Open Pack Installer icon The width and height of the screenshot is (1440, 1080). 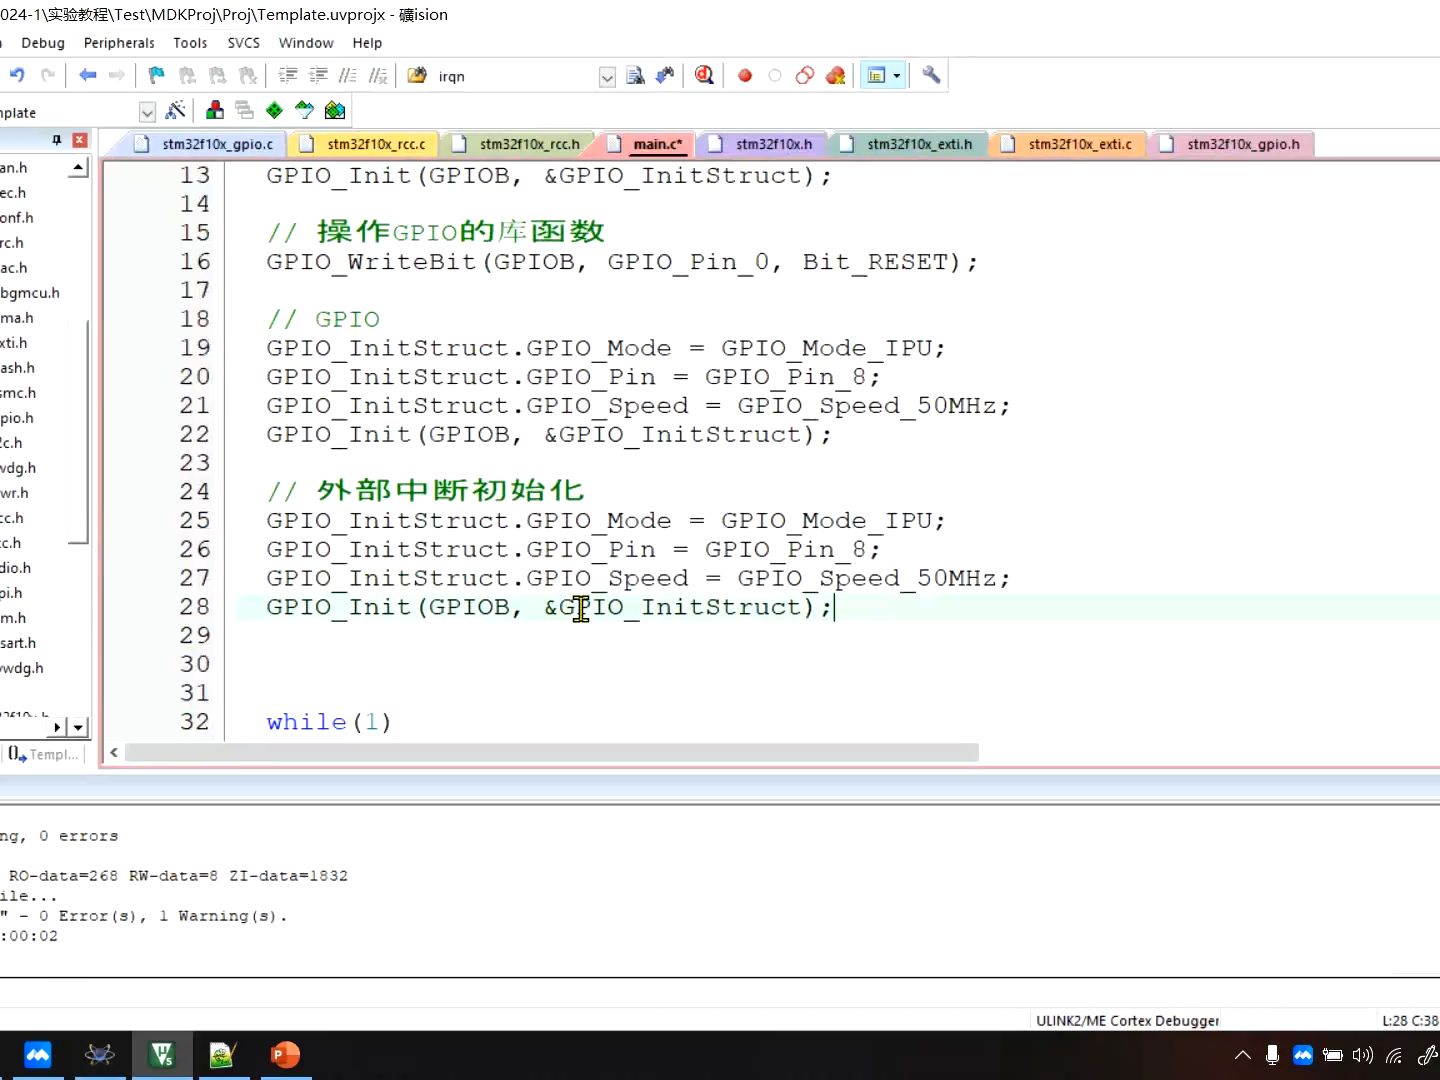click(335, 110)
